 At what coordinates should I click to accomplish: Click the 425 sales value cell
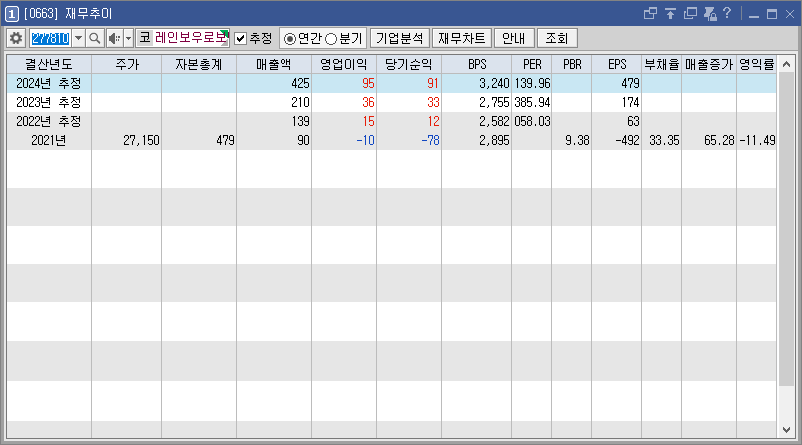[x=274, y=83]
